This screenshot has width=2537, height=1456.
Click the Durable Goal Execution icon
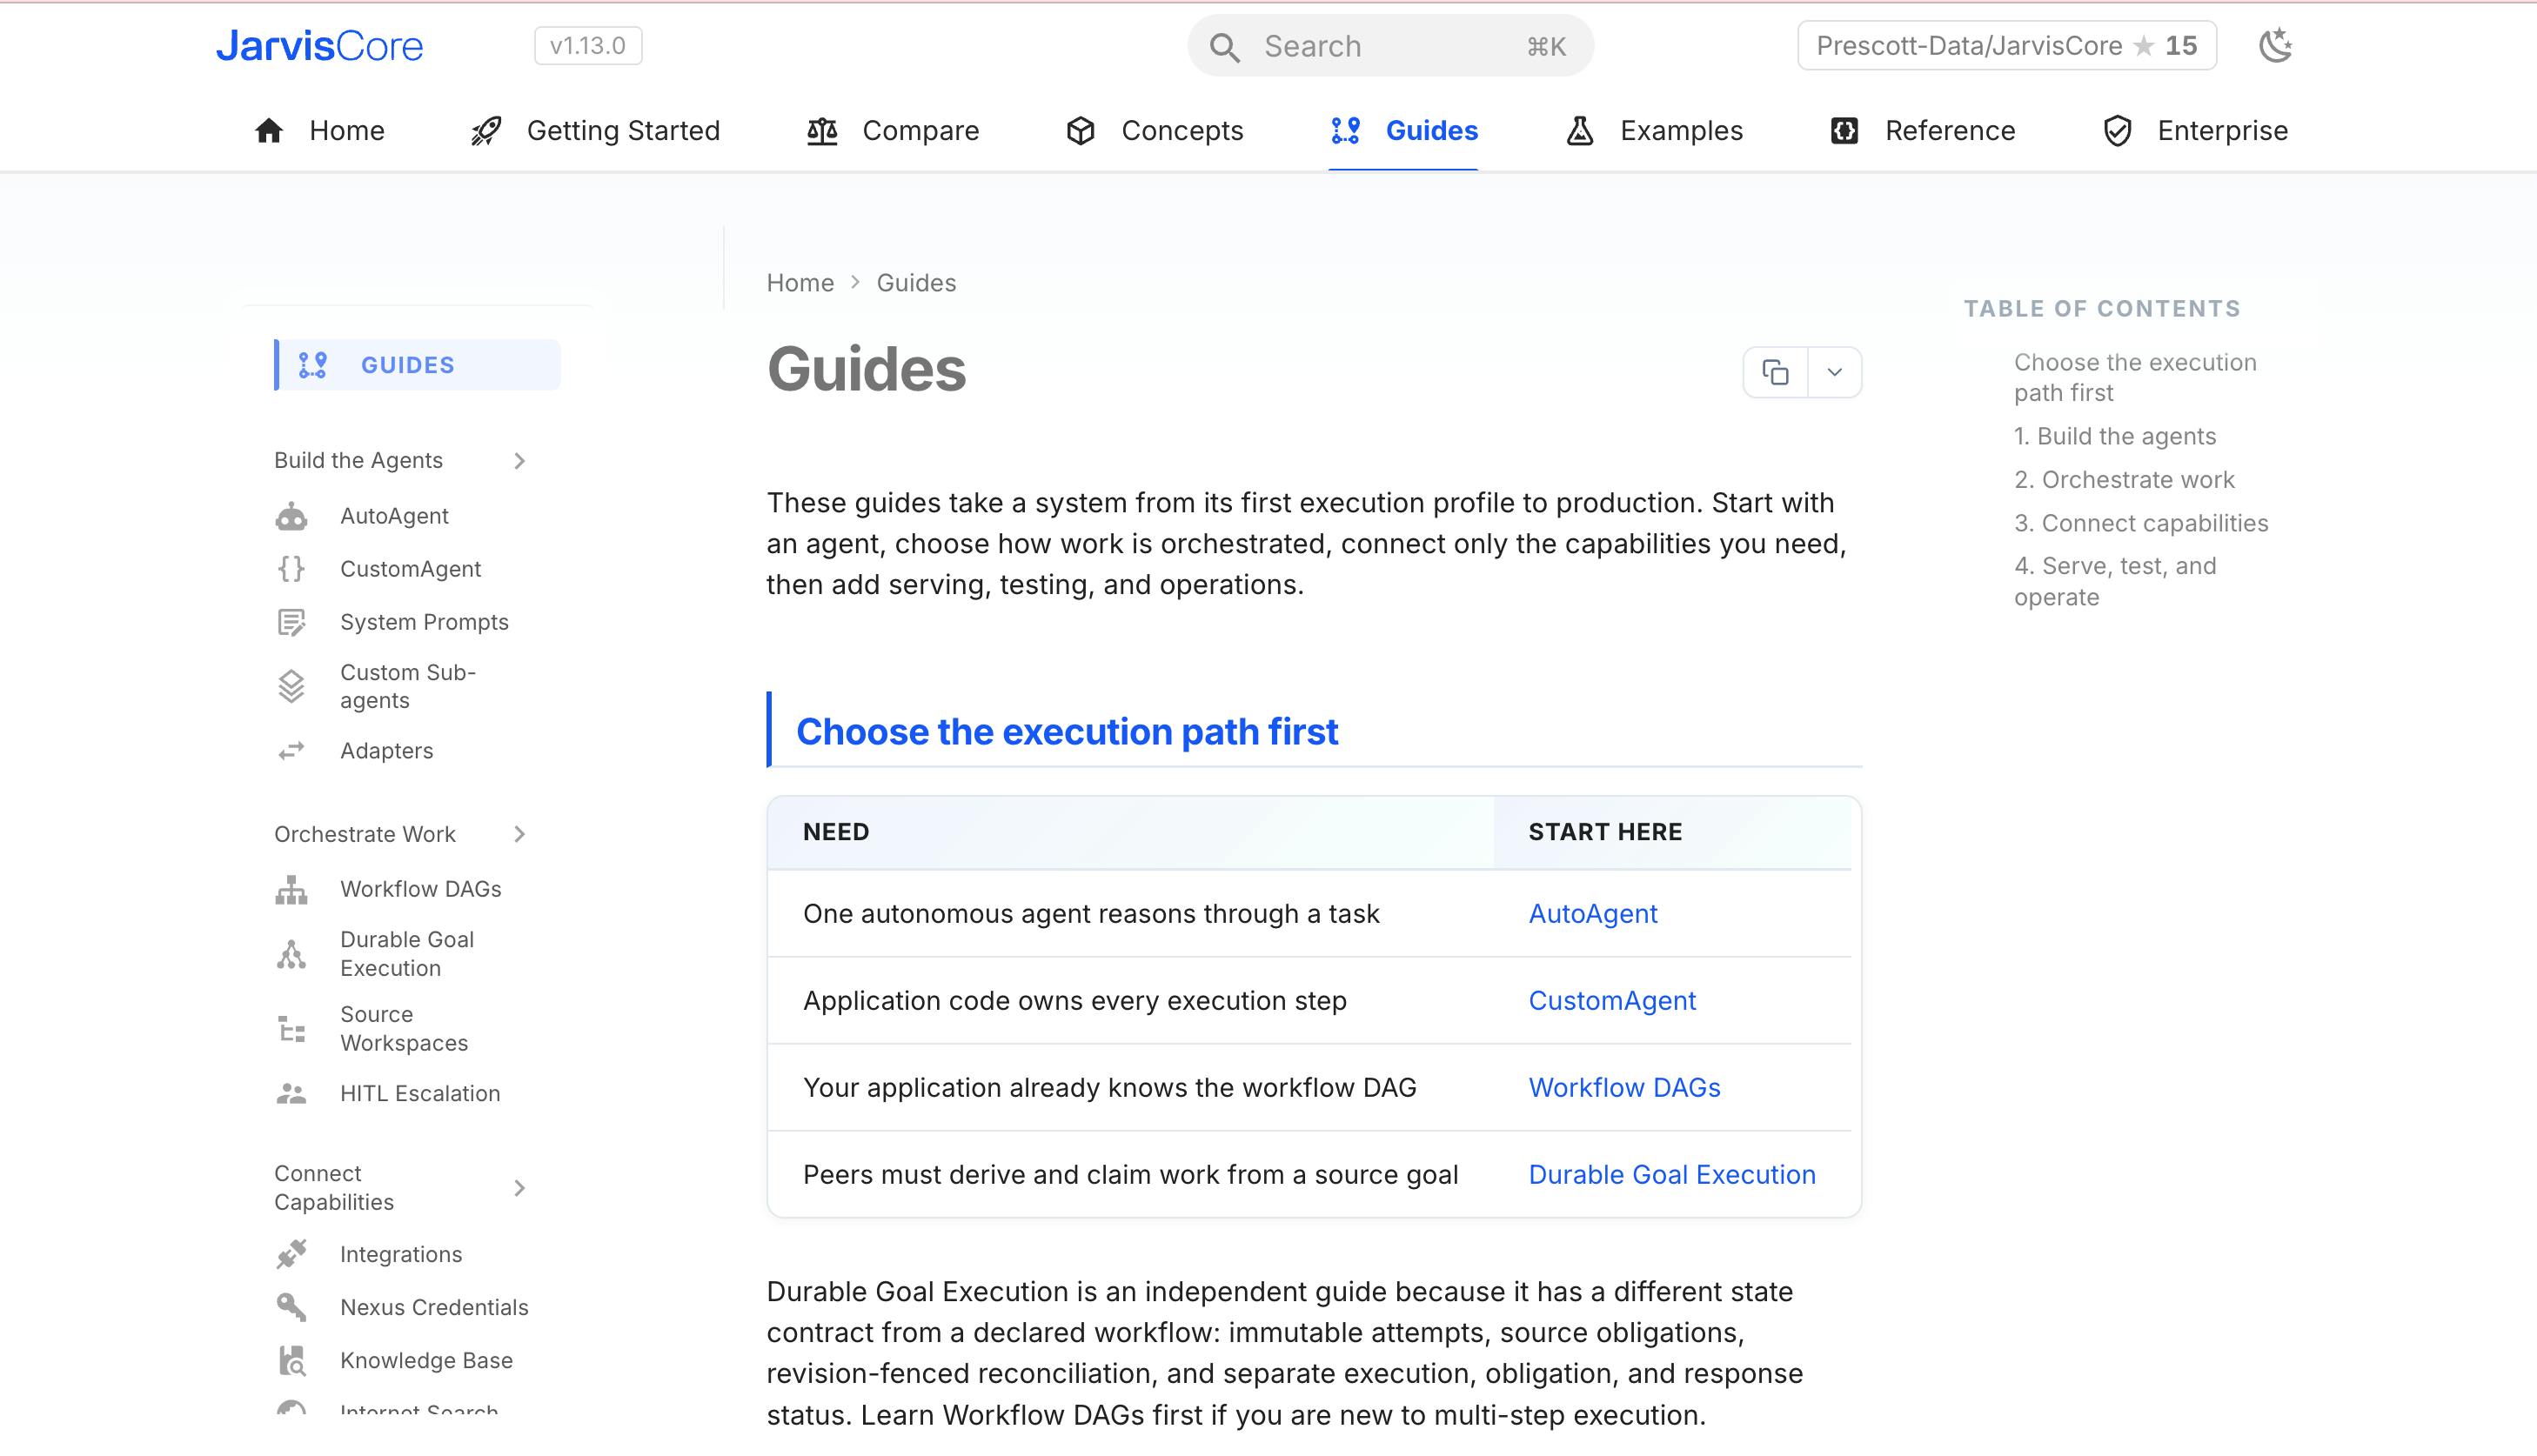291,954
